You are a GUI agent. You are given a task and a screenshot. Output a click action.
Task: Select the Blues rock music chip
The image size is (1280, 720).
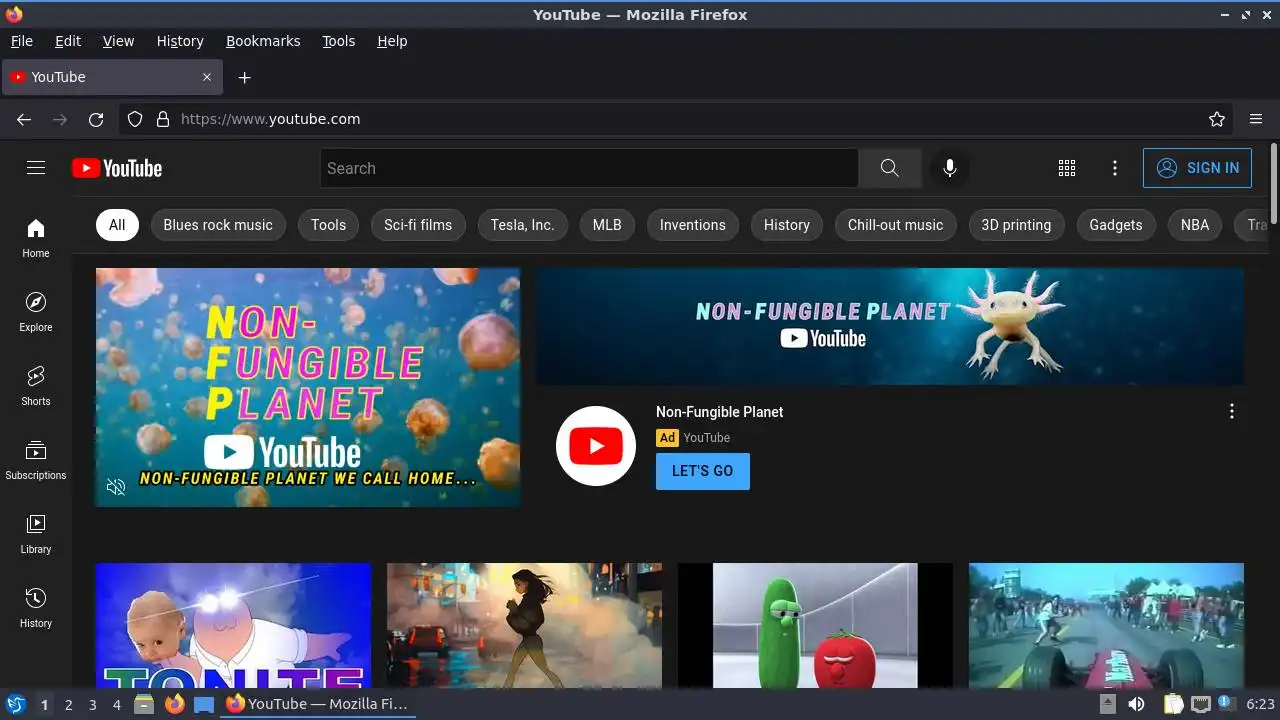click(x=218, y=225)
